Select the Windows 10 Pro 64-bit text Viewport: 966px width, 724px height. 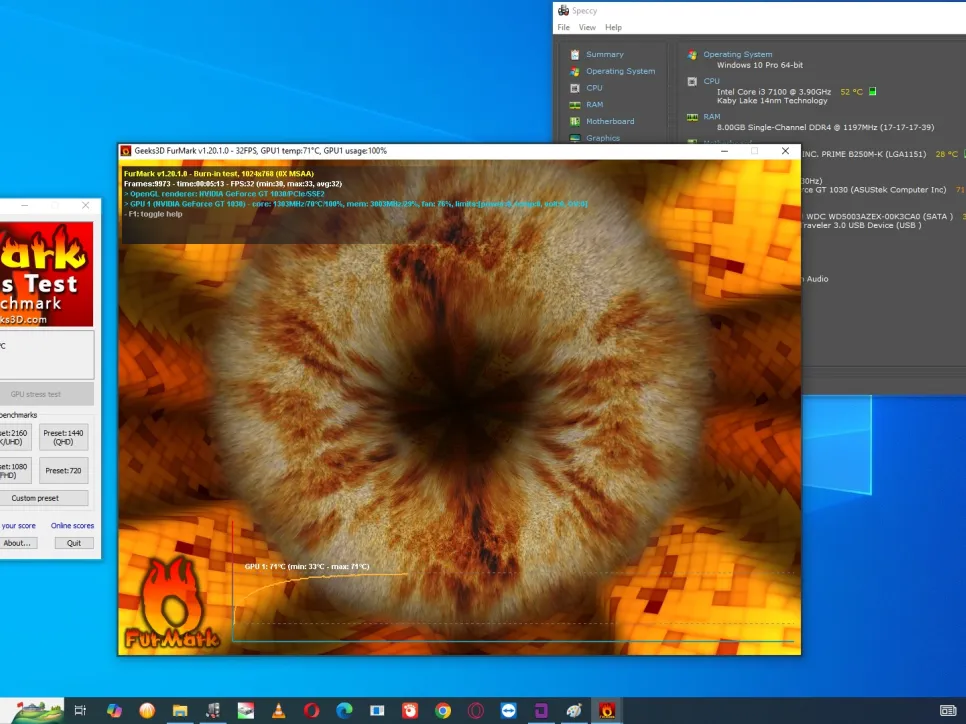point(760,65)
